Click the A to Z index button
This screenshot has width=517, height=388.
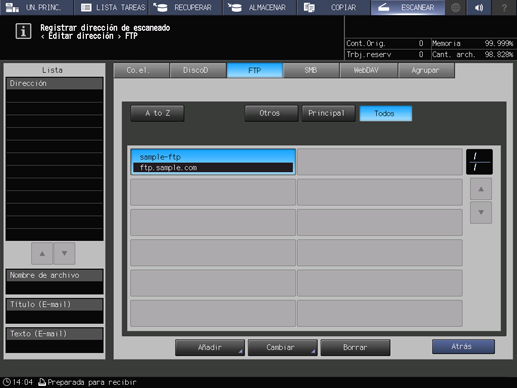[157, 113]
